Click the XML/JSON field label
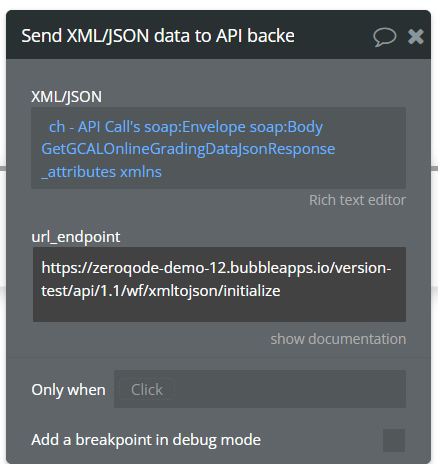 (67, 97)
